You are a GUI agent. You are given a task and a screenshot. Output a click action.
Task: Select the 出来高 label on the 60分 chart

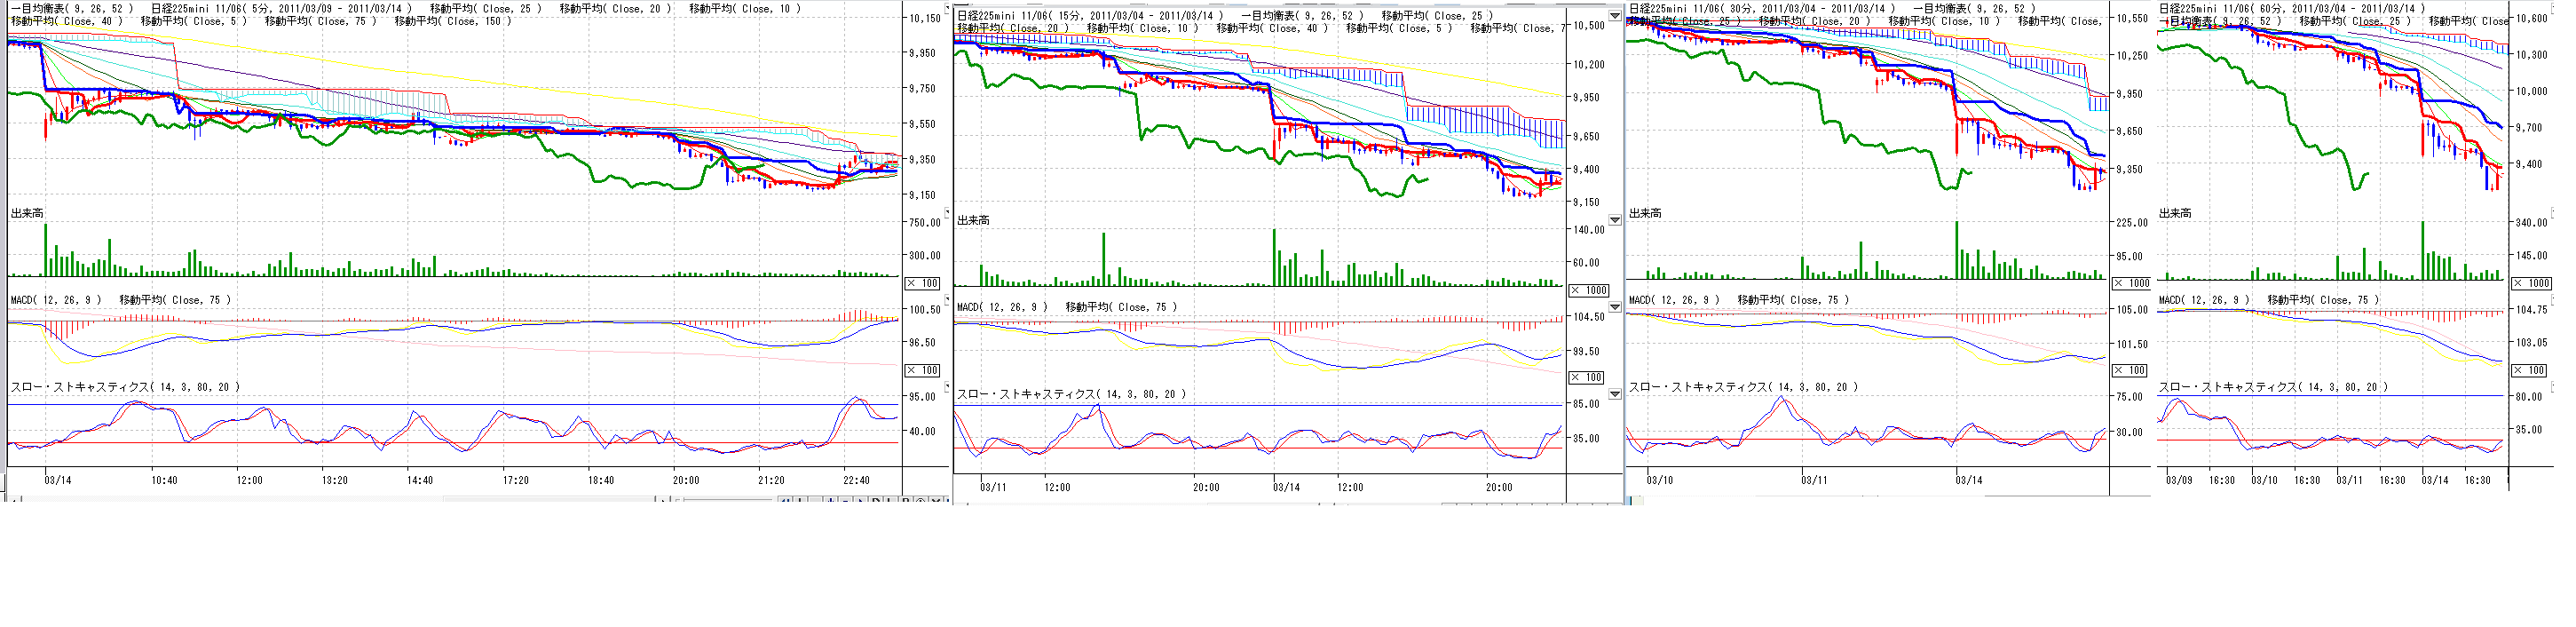pyautogui.click(x=2175, y=213)
